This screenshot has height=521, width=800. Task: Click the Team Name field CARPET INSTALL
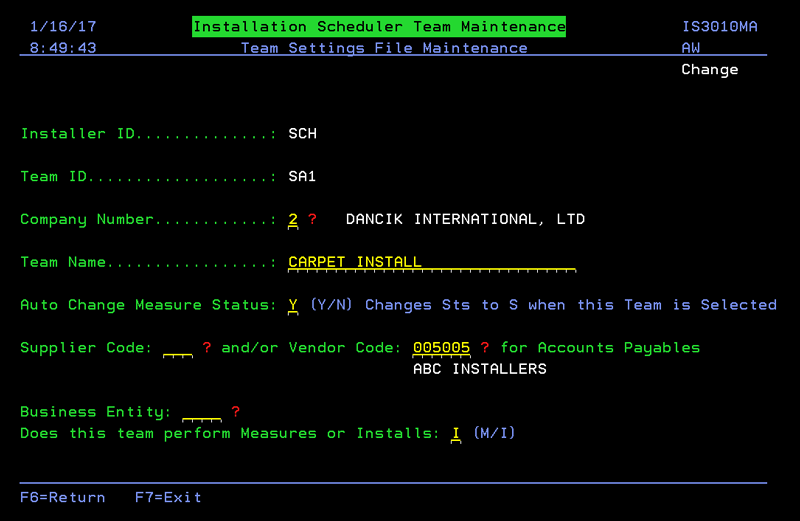point(430,263)
